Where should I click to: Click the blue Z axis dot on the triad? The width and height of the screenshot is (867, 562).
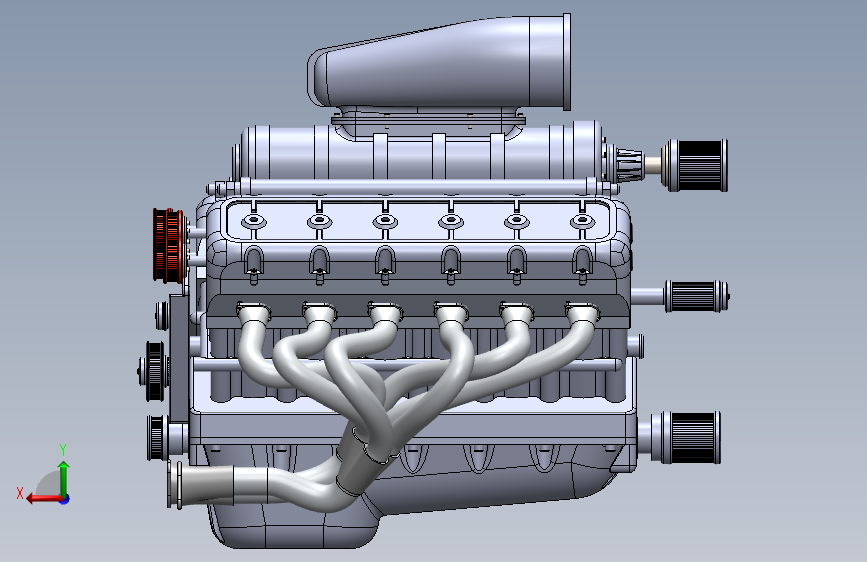click(65, 499)
